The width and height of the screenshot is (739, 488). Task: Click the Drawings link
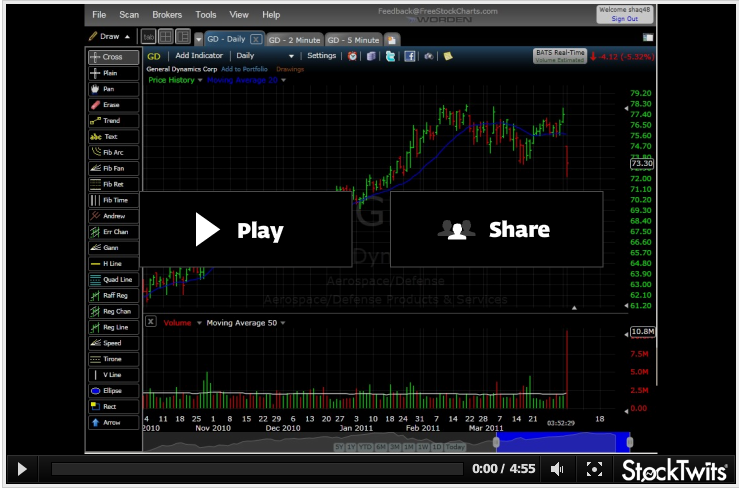coord(290,69)
